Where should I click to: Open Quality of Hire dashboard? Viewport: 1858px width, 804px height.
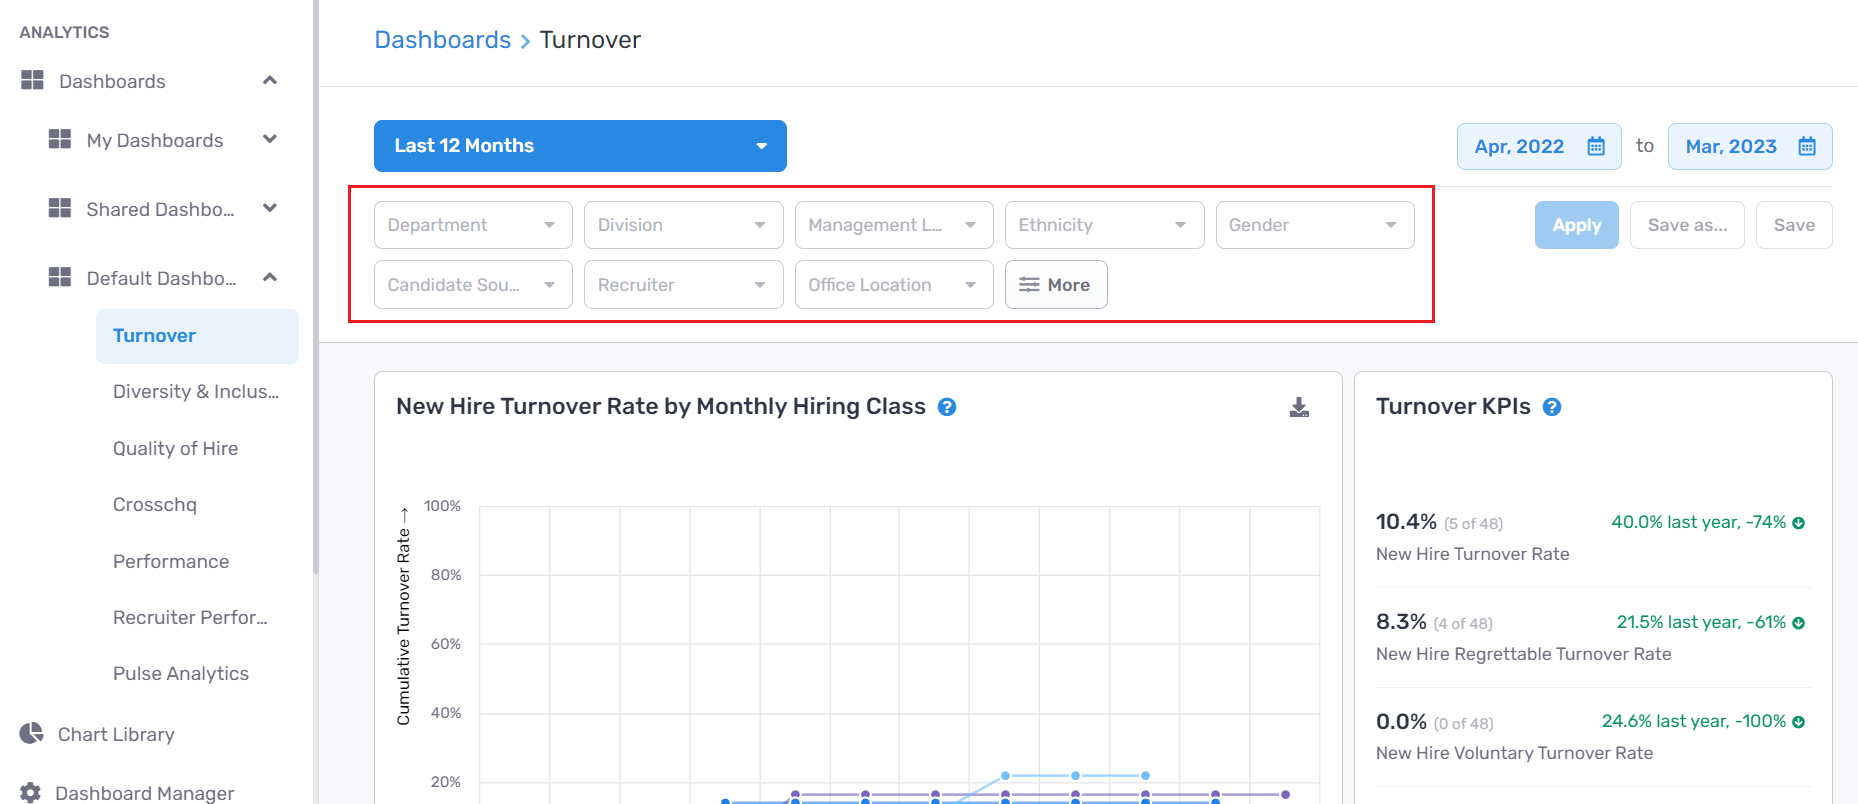click(x=175, y=449)
